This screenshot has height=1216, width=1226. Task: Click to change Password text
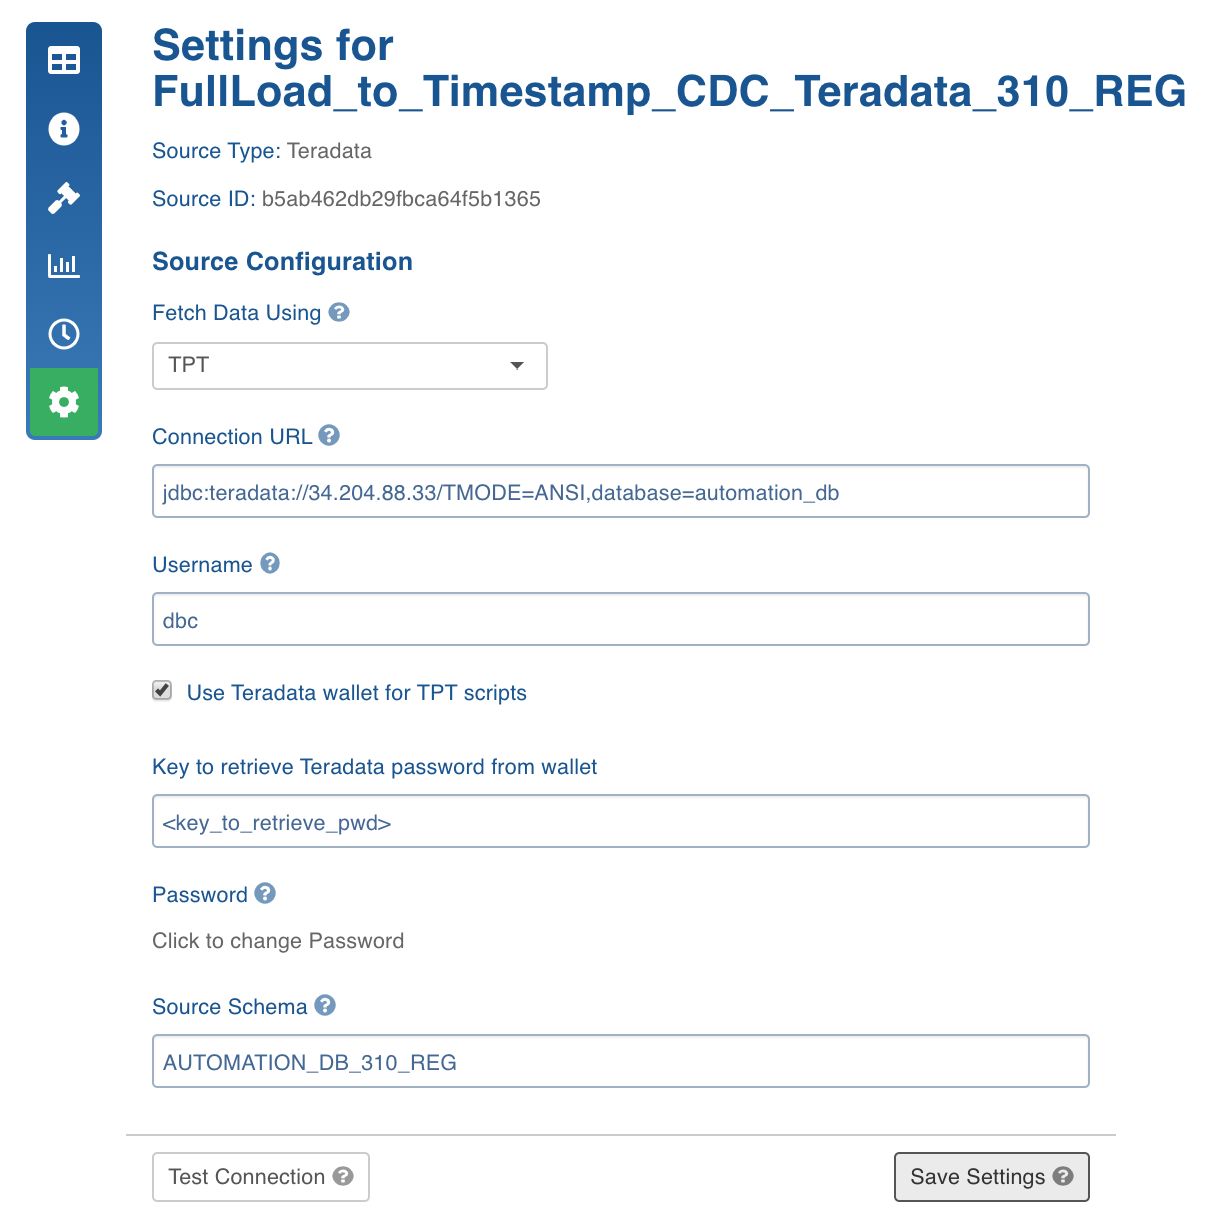point(278,941)
